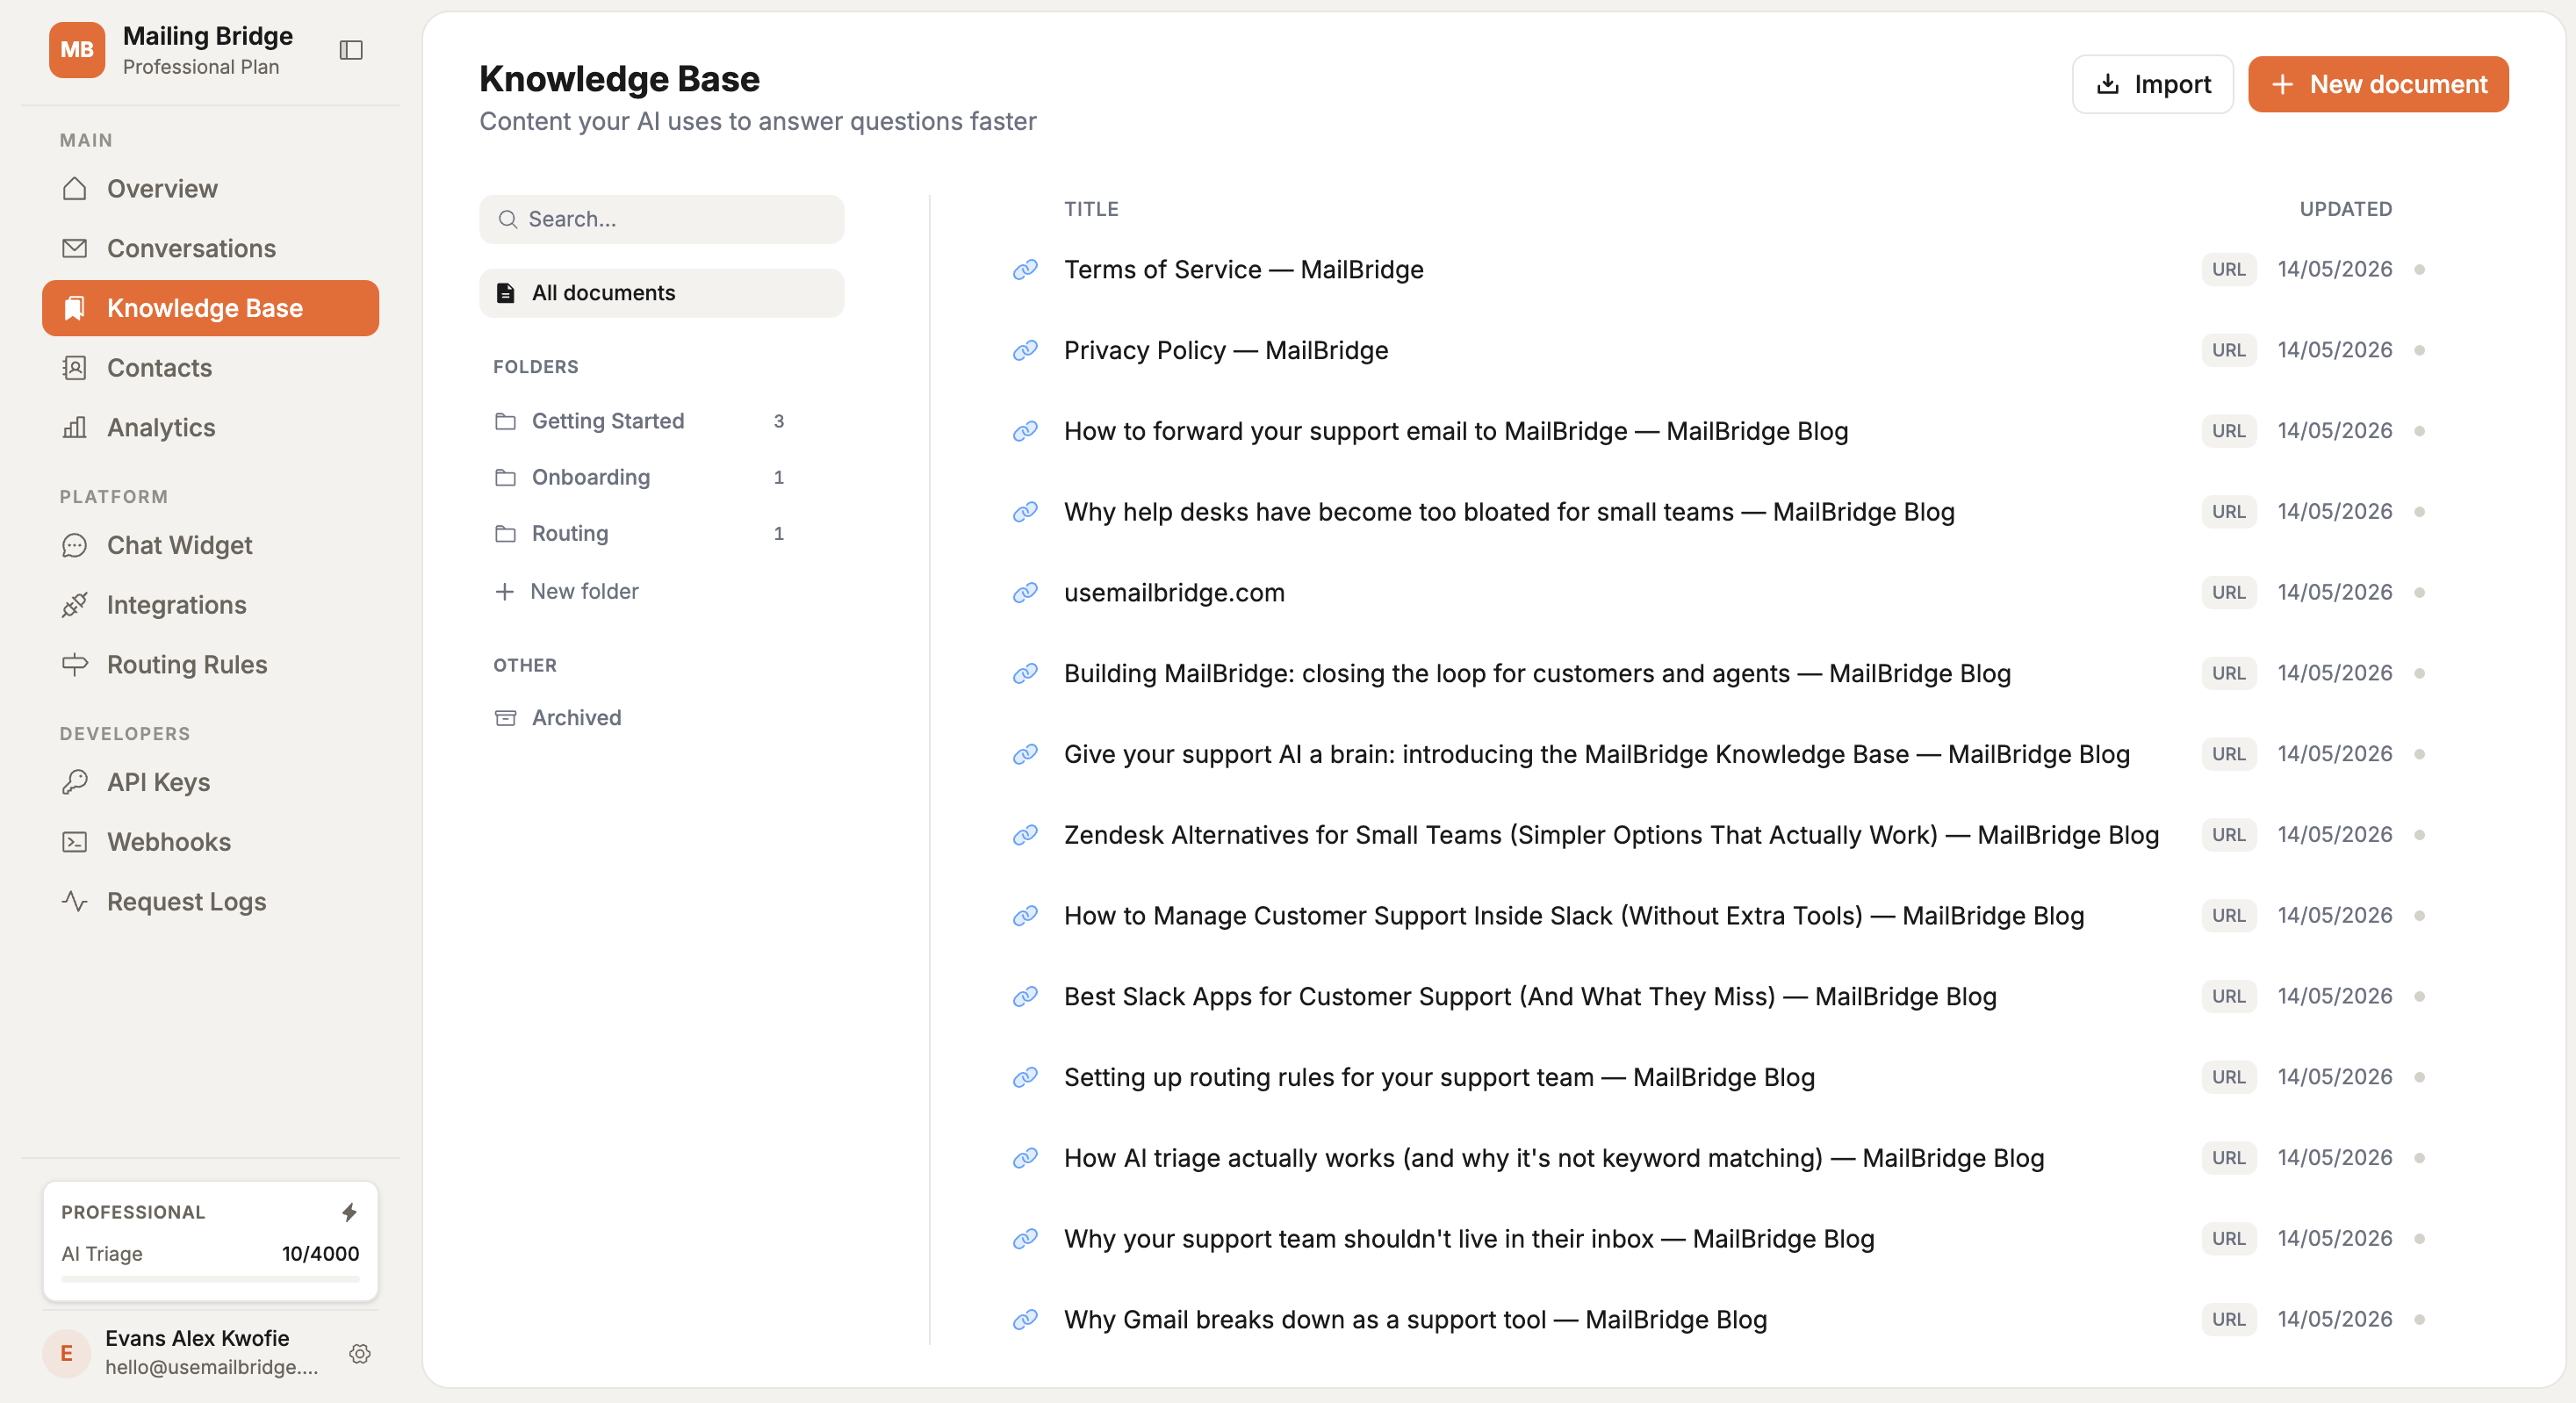Open the Overview page
Viewport: 2576px width, 1403px height.
[210, 189]
